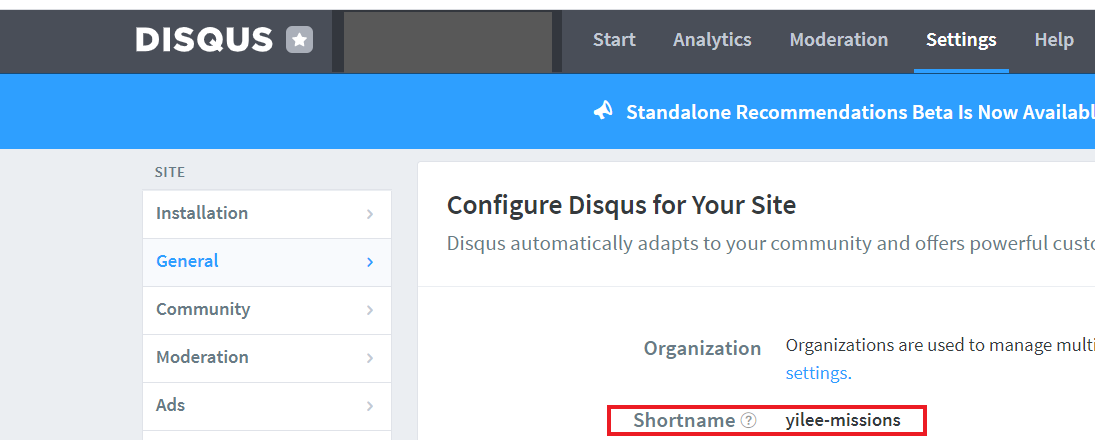Switch to the Moderation top tab
Image resolution: width=1095 pixels, height=440 pixels.
(838, 40)
